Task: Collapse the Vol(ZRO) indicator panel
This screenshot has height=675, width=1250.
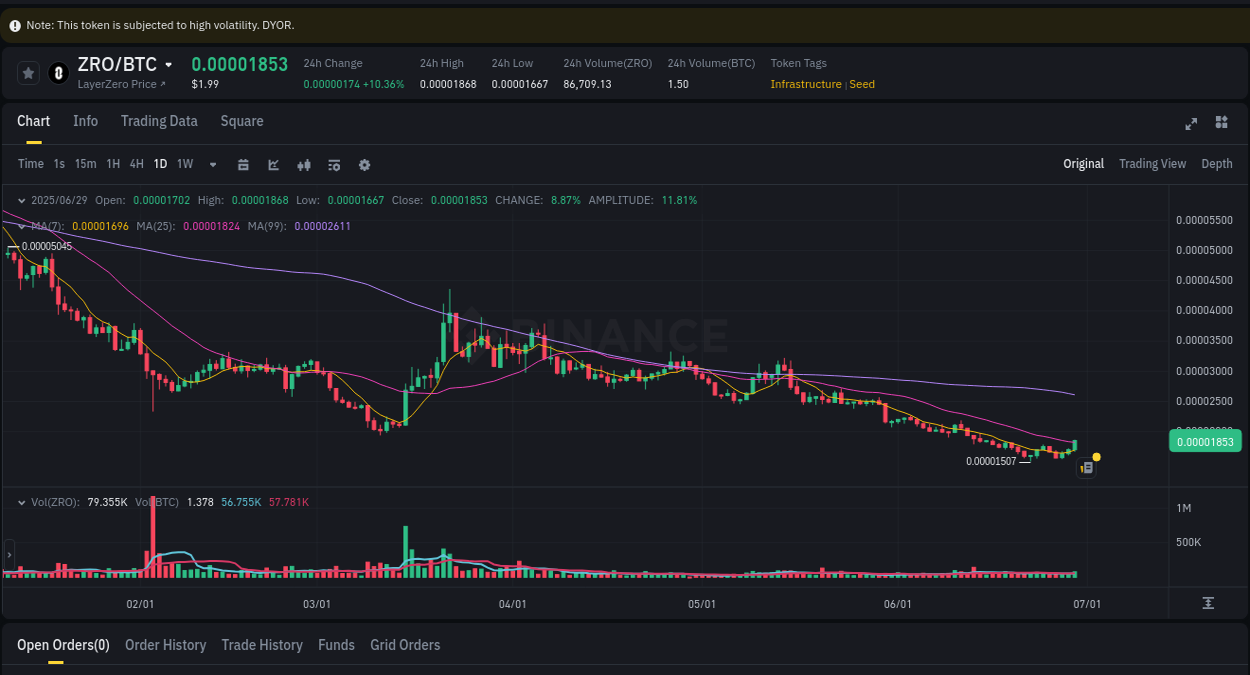Action: (20, 501)
